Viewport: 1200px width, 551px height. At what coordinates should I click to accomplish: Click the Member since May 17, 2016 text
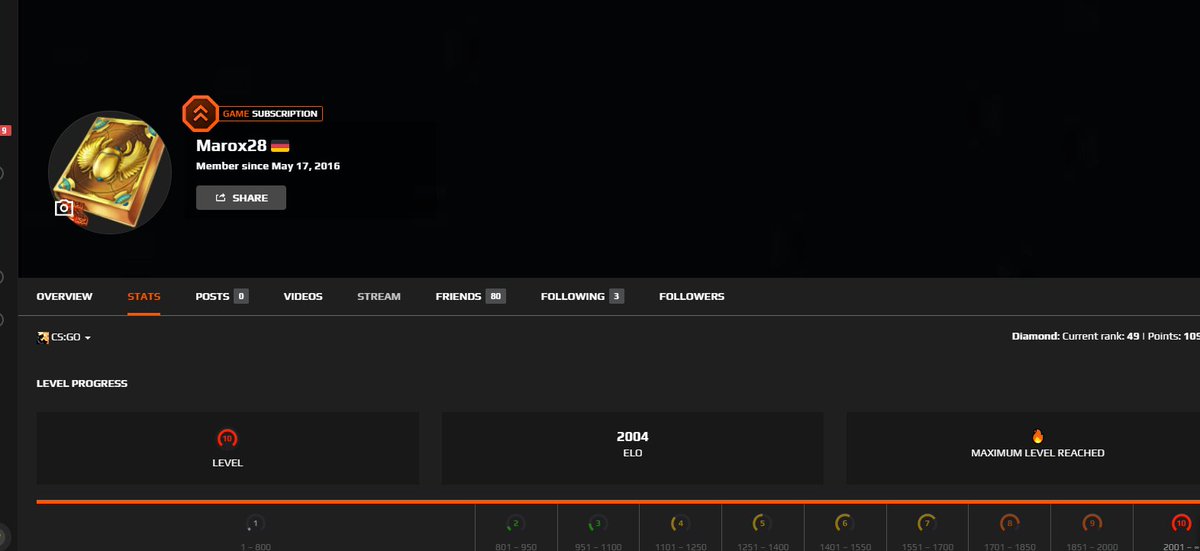point(268,166)
